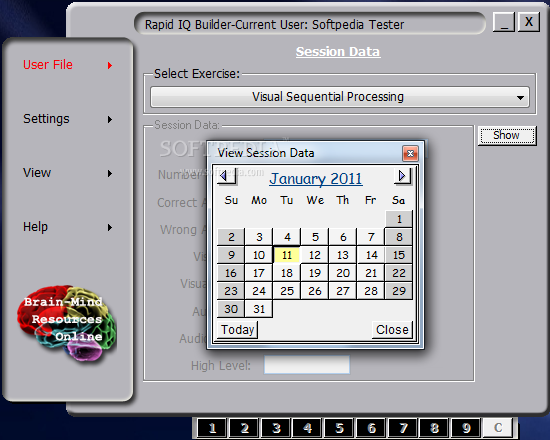Click number key 4 on bottom keypad
Screen dimensions: 550x440
[308, 428]
